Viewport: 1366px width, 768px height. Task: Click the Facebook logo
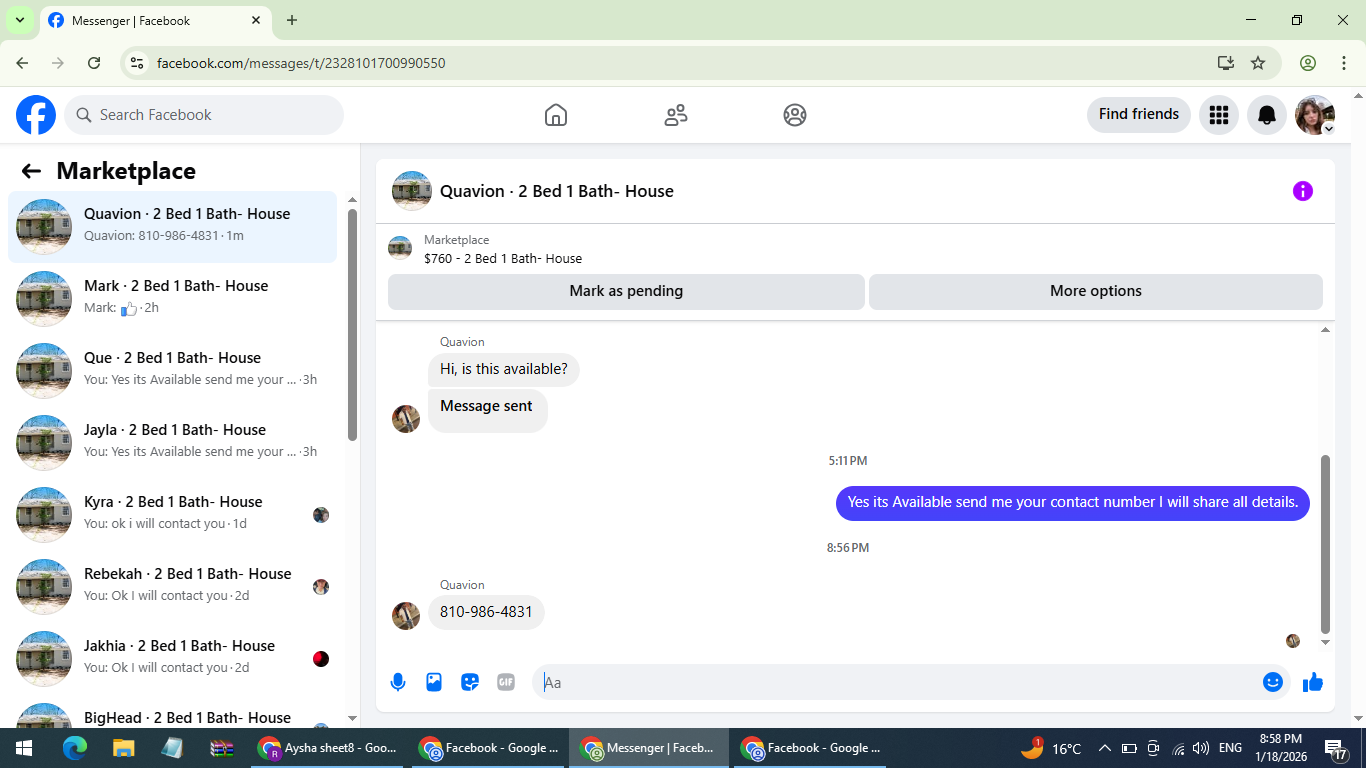pos(36,115)
